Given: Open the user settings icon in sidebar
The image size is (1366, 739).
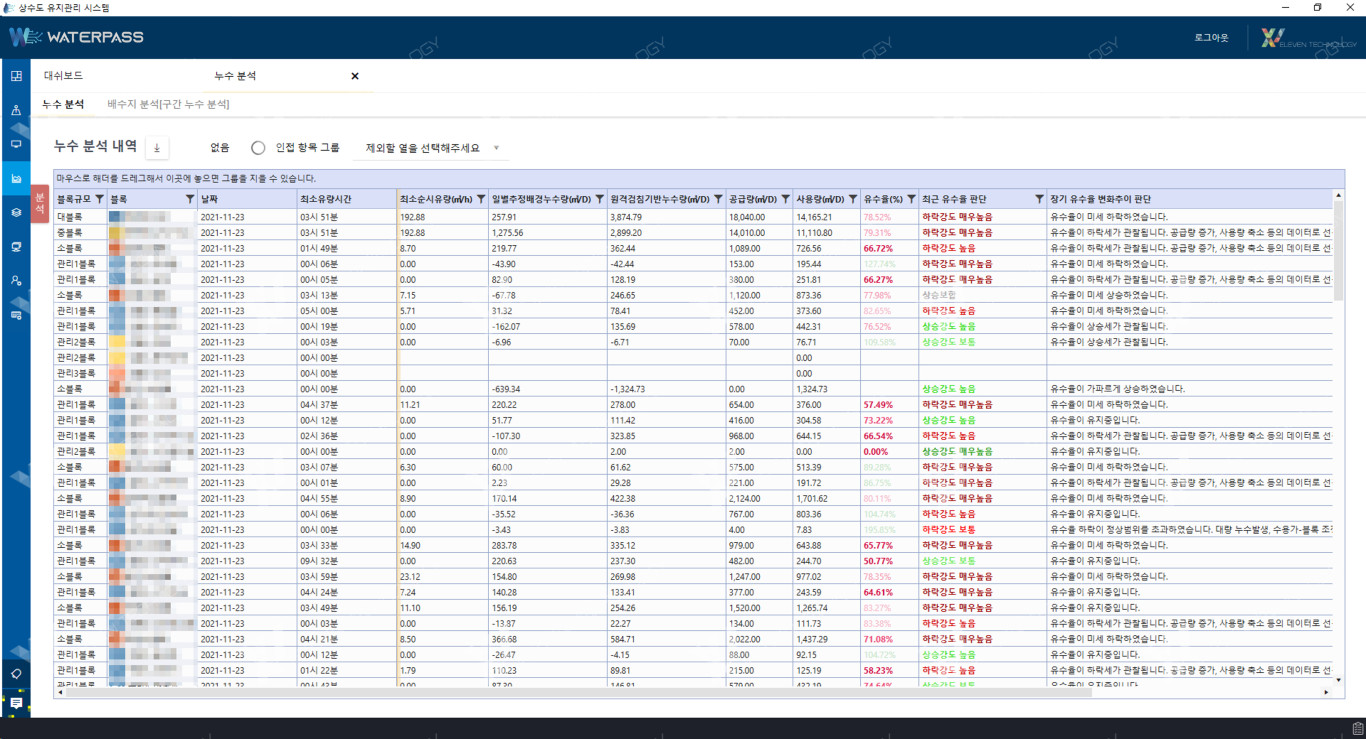Looking at the screenshot, I should point(16,281).
